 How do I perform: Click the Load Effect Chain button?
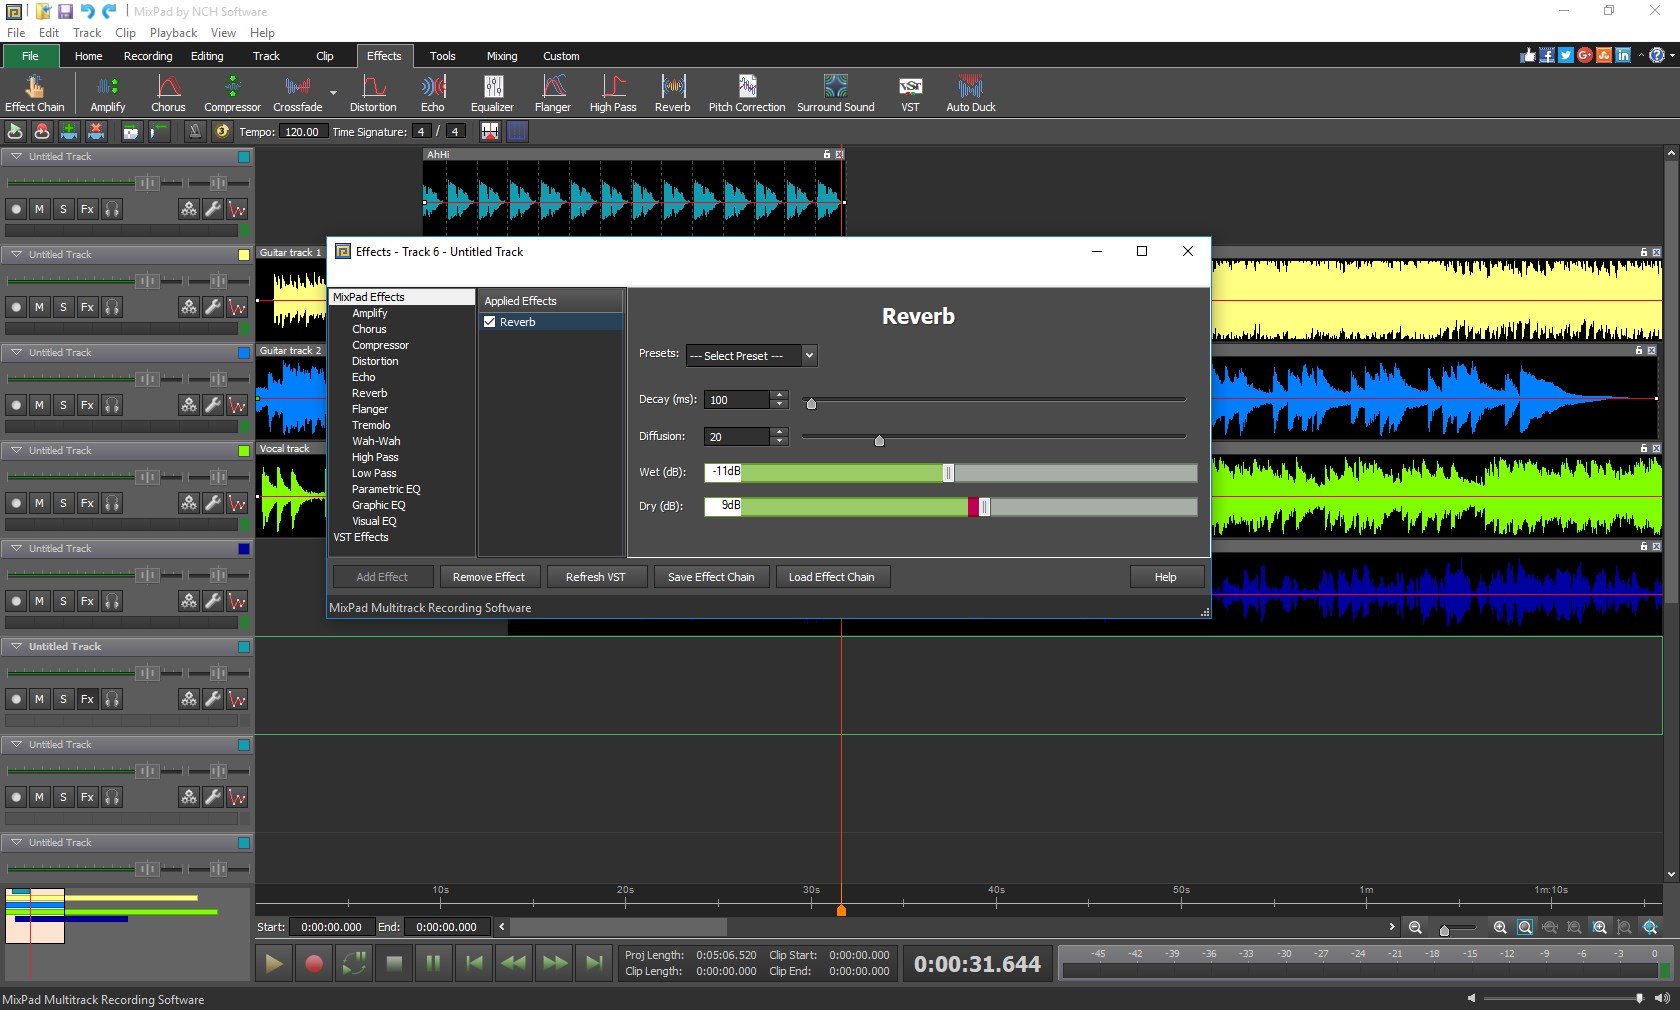832,576
